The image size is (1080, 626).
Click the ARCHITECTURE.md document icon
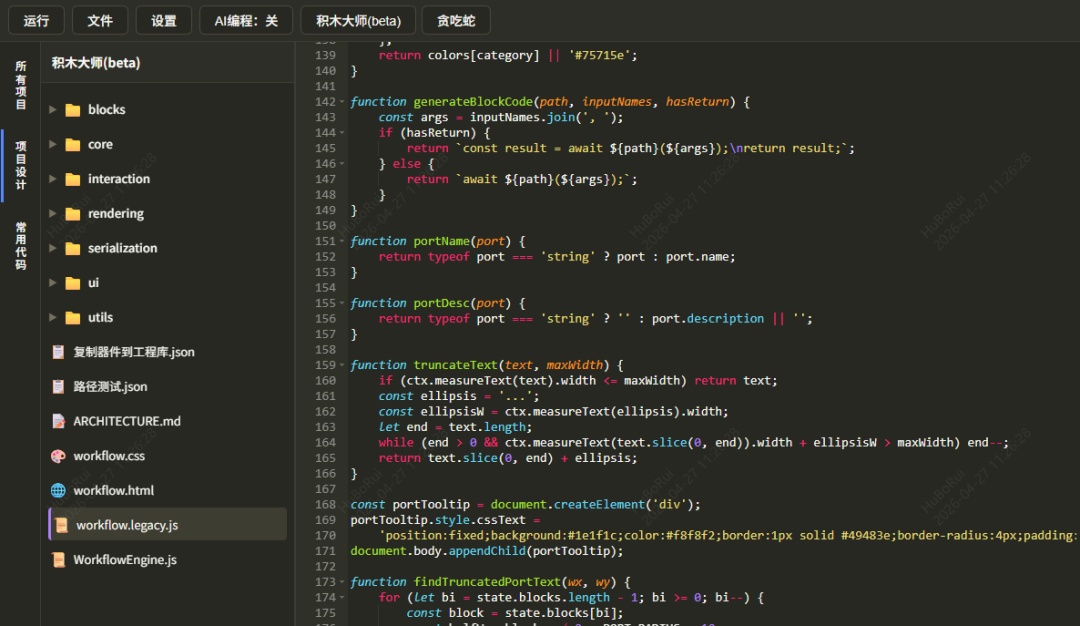point(59,421)
